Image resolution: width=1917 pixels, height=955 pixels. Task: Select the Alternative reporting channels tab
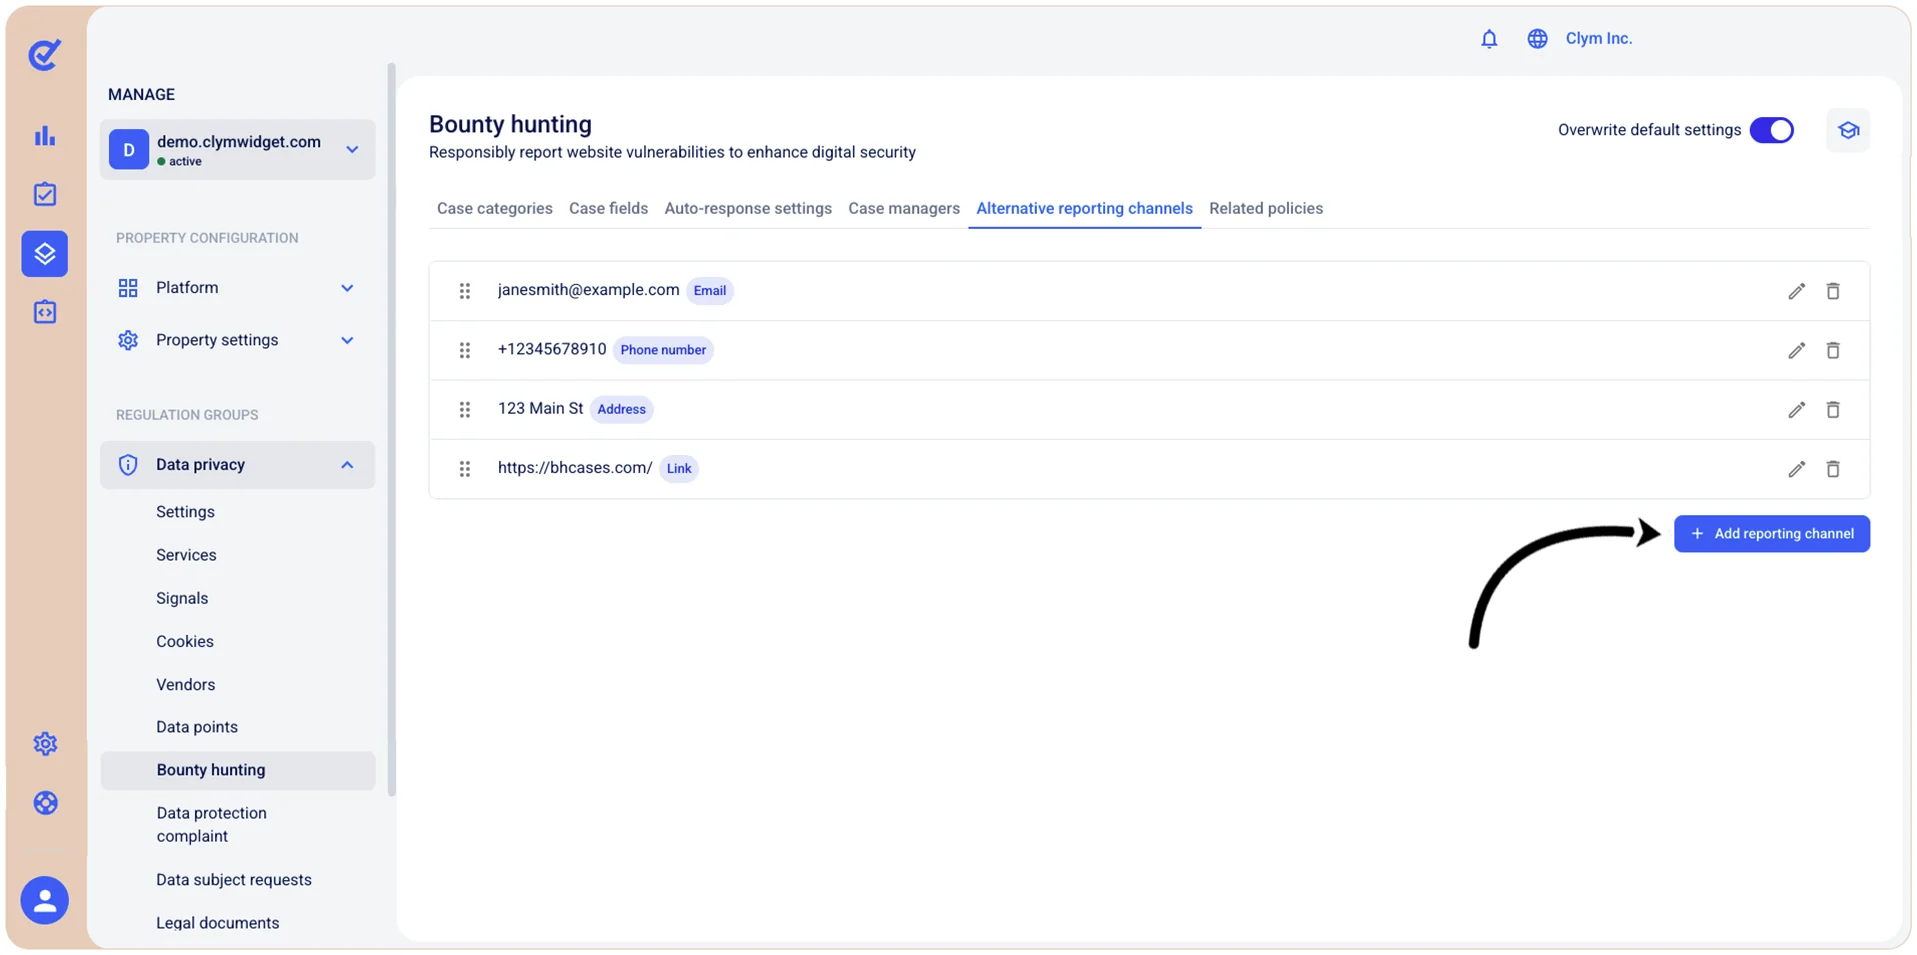point(1084,208)
